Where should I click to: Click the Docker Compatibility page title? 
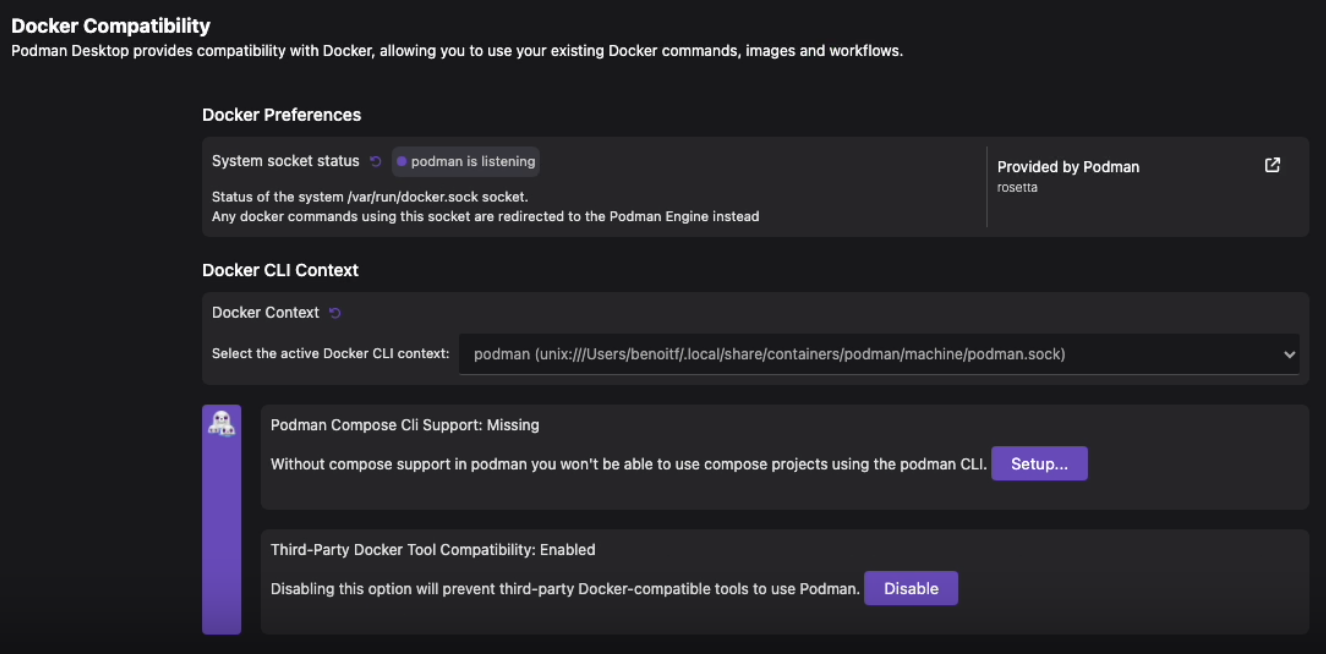(x=111, y=26)
